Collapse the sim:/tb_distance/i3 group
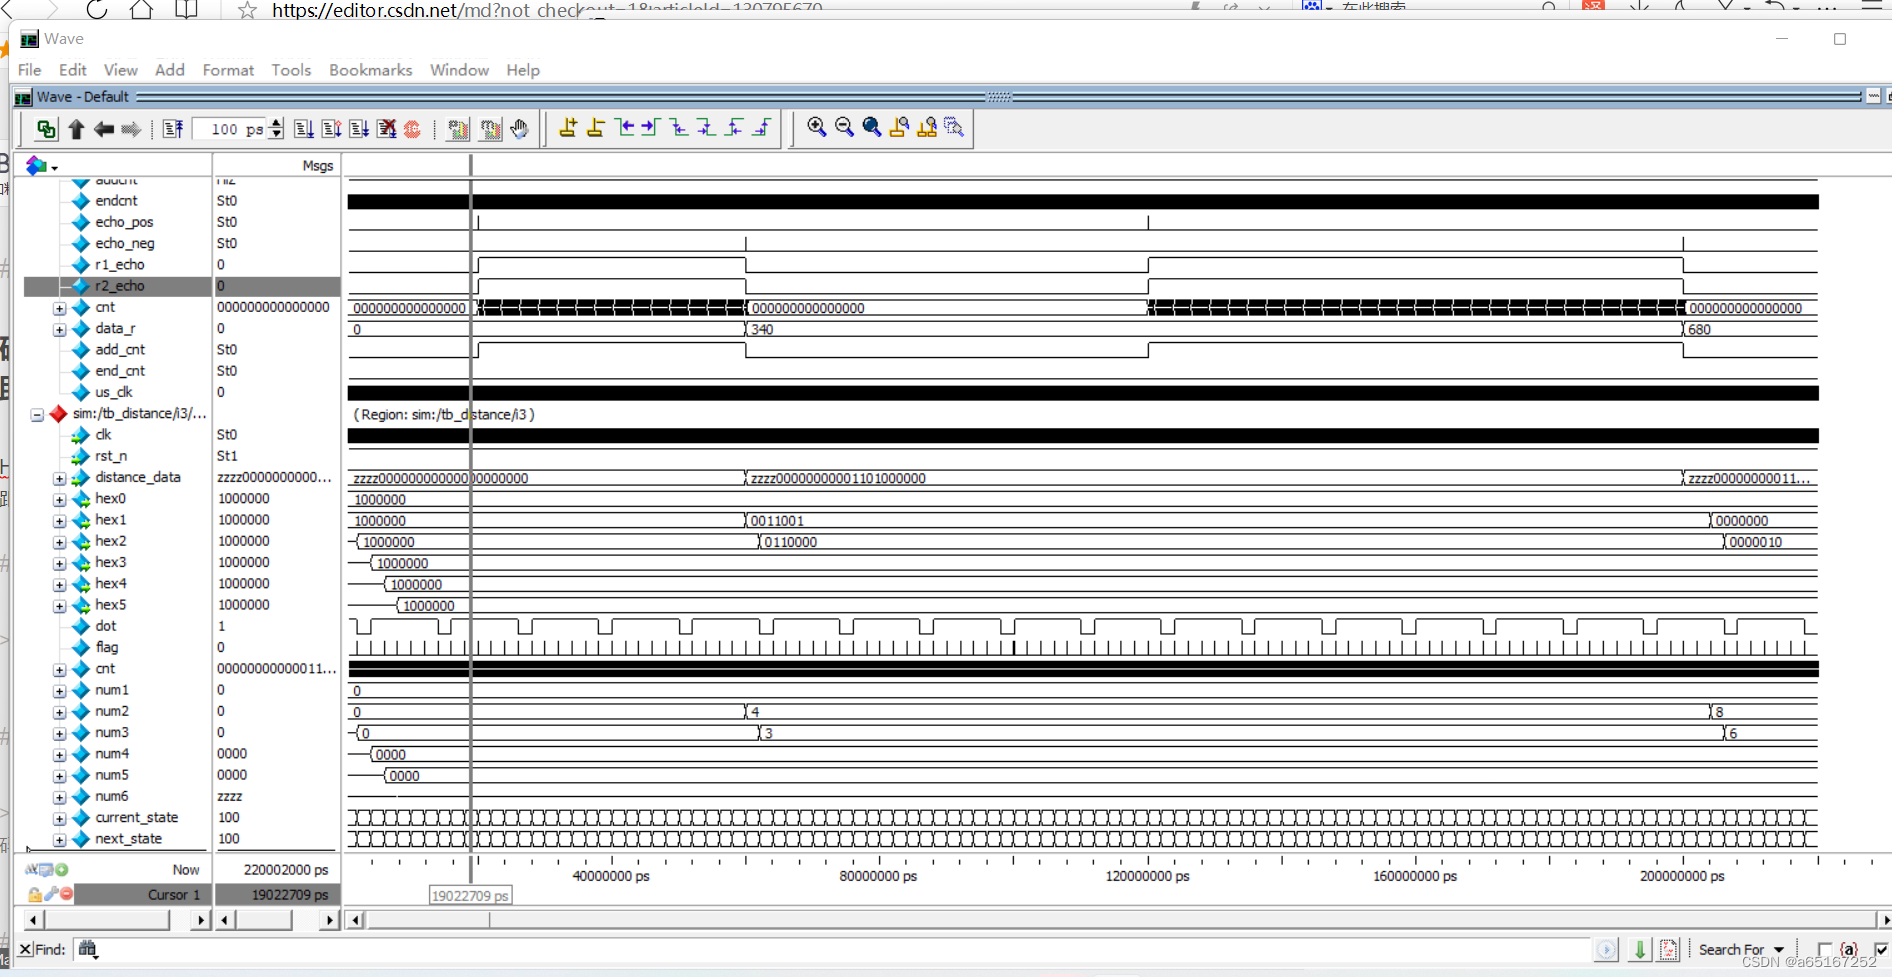 click(37, 414)
